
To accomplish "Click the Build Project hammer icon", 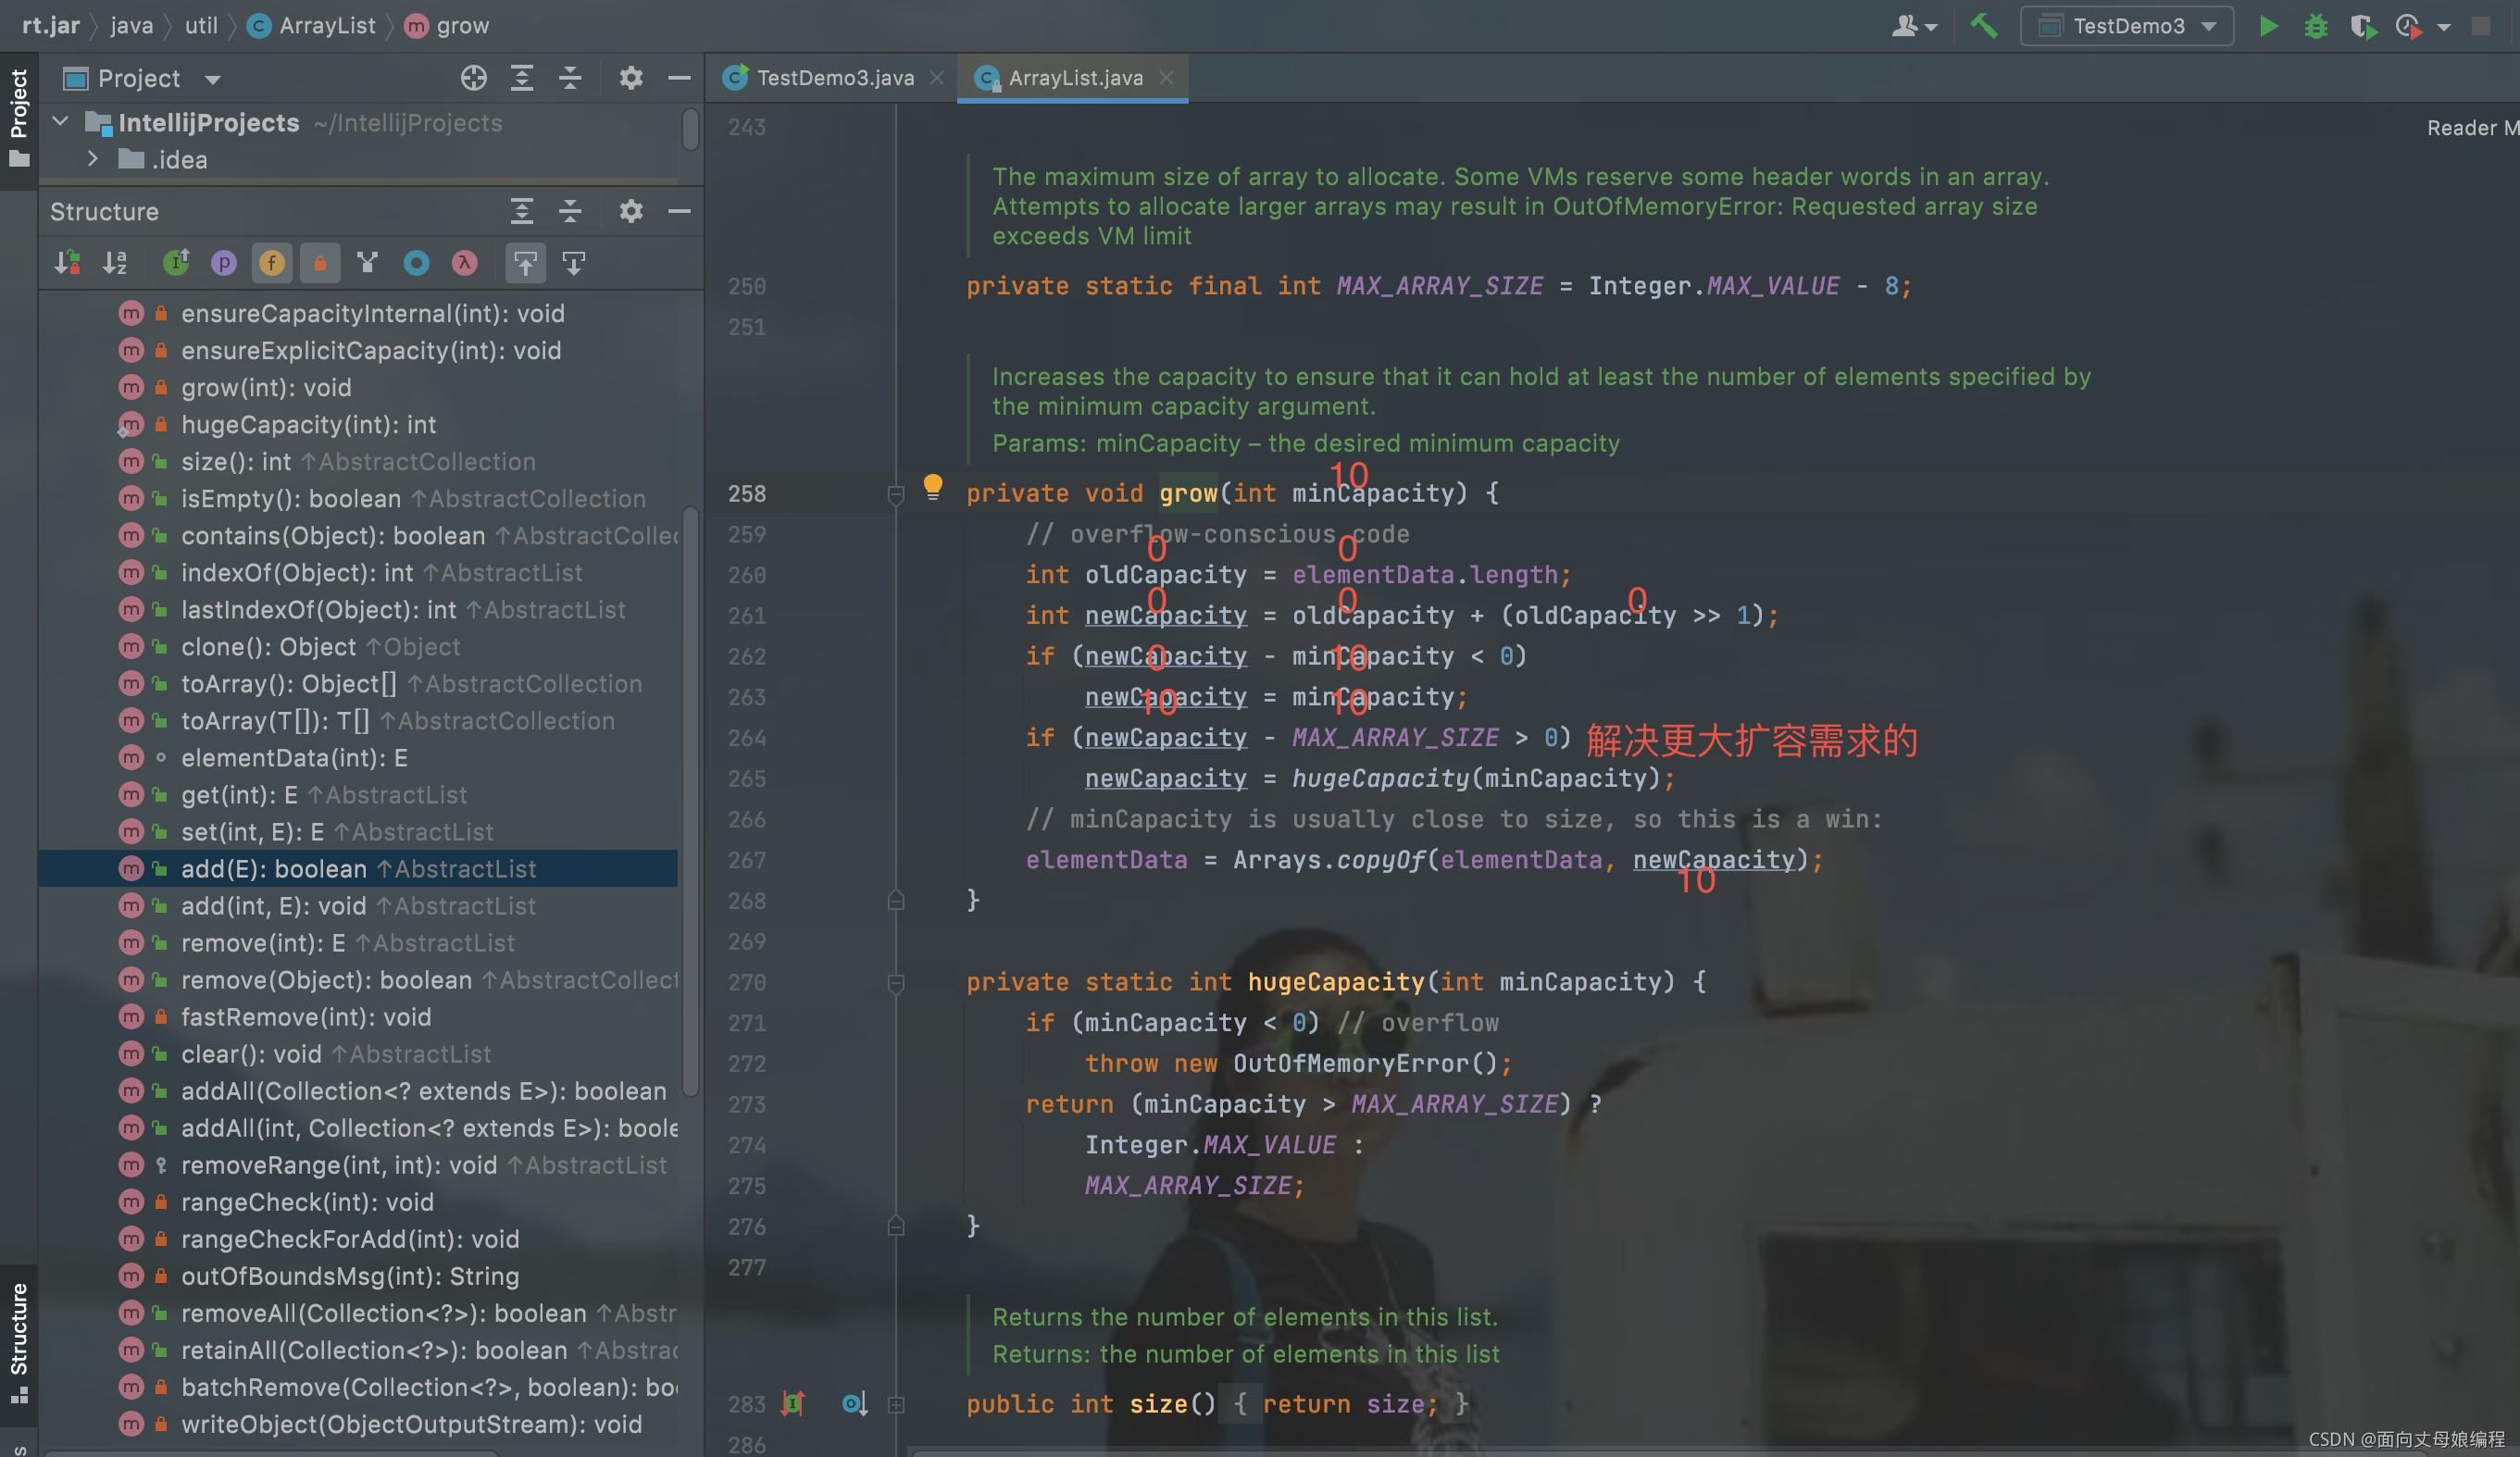I will pos(1985,26).
